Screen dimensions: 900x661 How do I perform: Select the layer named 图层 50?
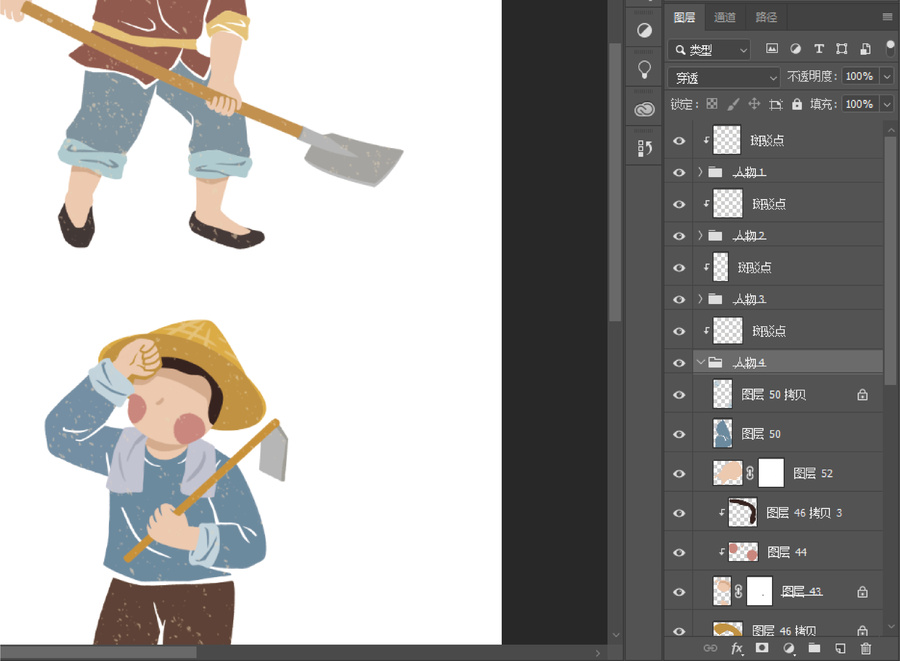click(761, 434)
